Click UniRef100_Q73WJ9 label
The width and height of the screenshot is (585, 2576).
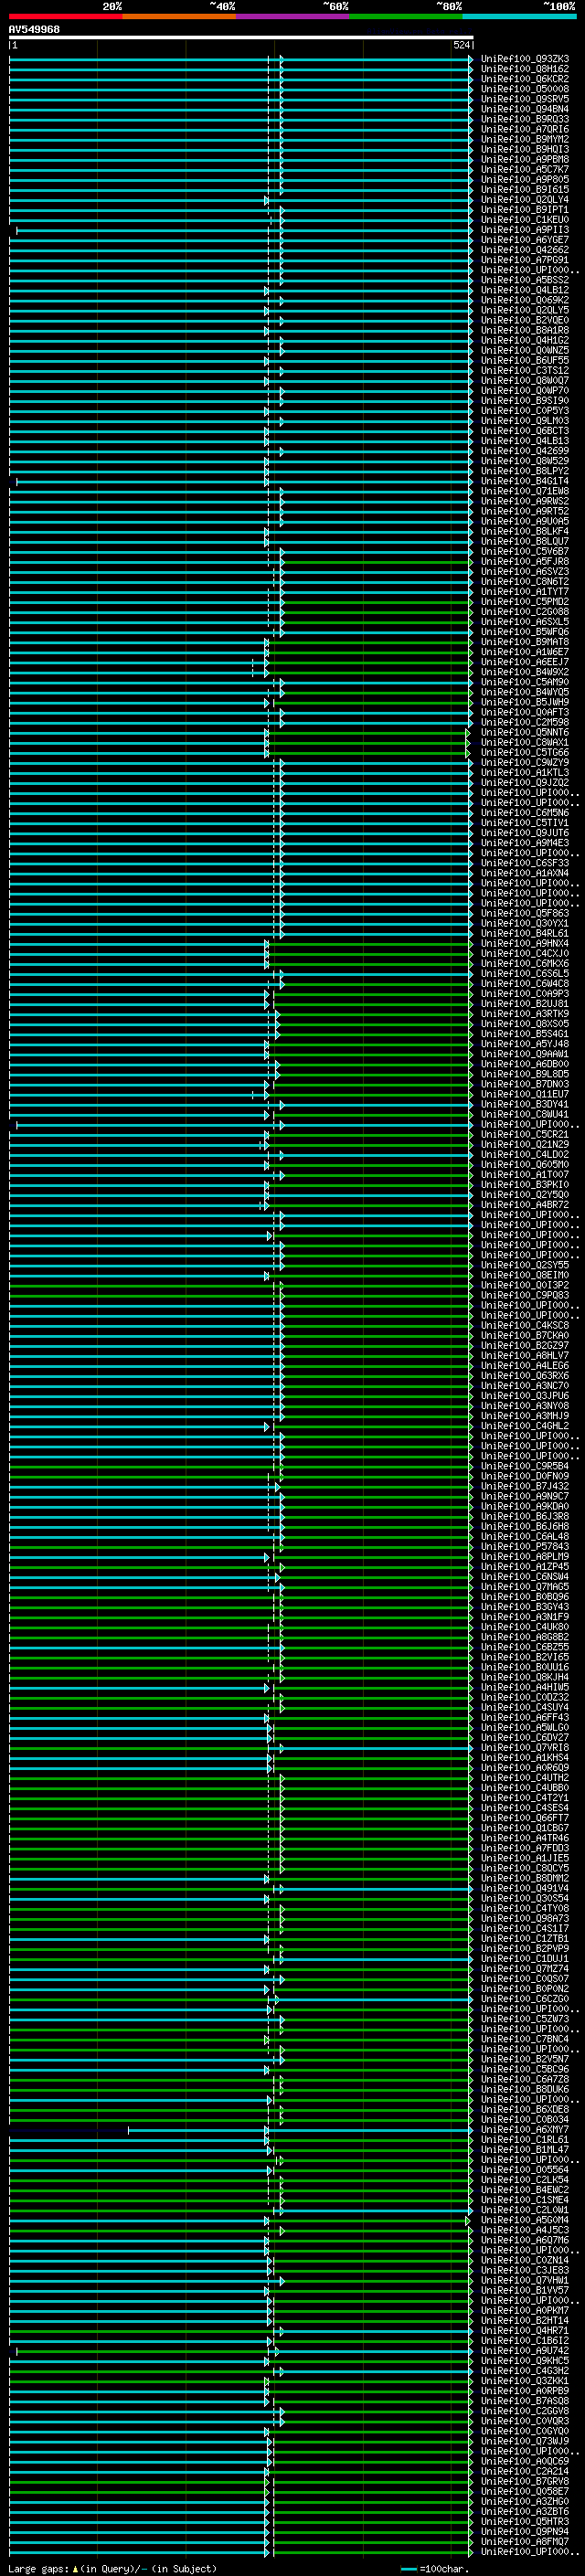pyautogui.click(x=525, y=2440)
